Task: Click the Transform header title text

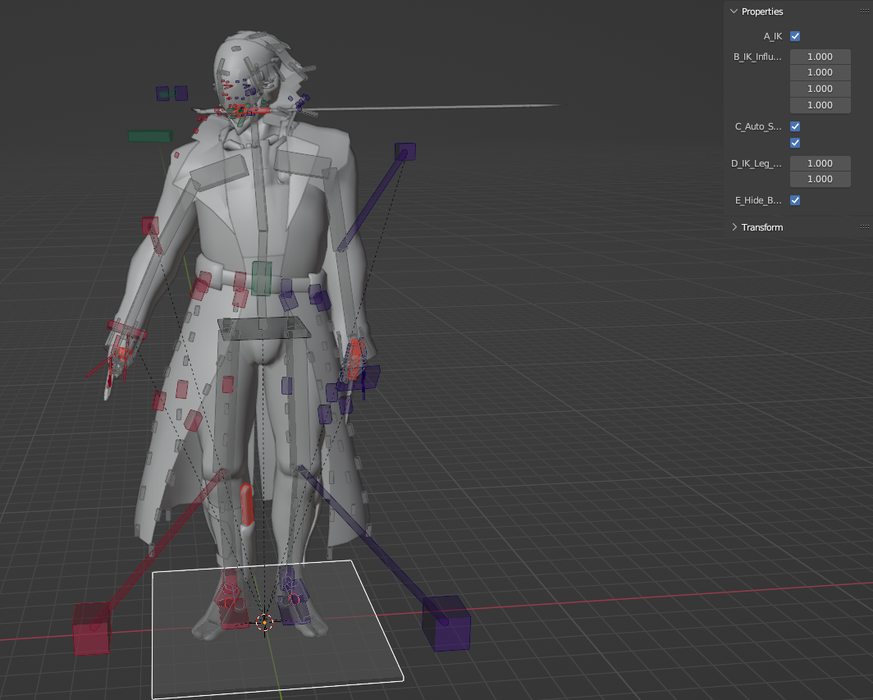Action: point(762,227)
